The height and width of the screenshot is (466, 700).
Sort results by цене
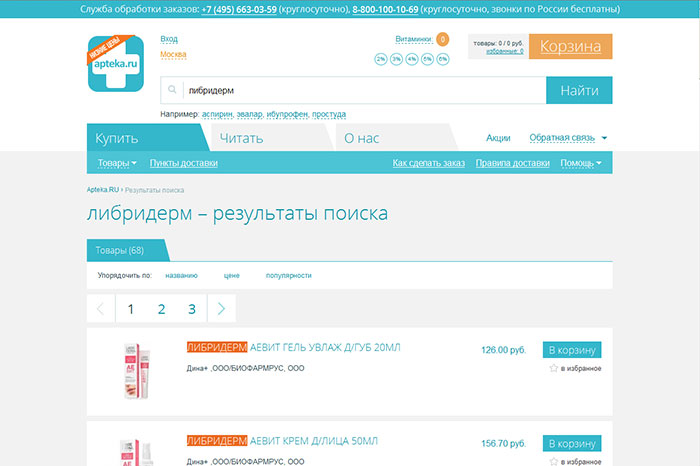pos(232,275)
